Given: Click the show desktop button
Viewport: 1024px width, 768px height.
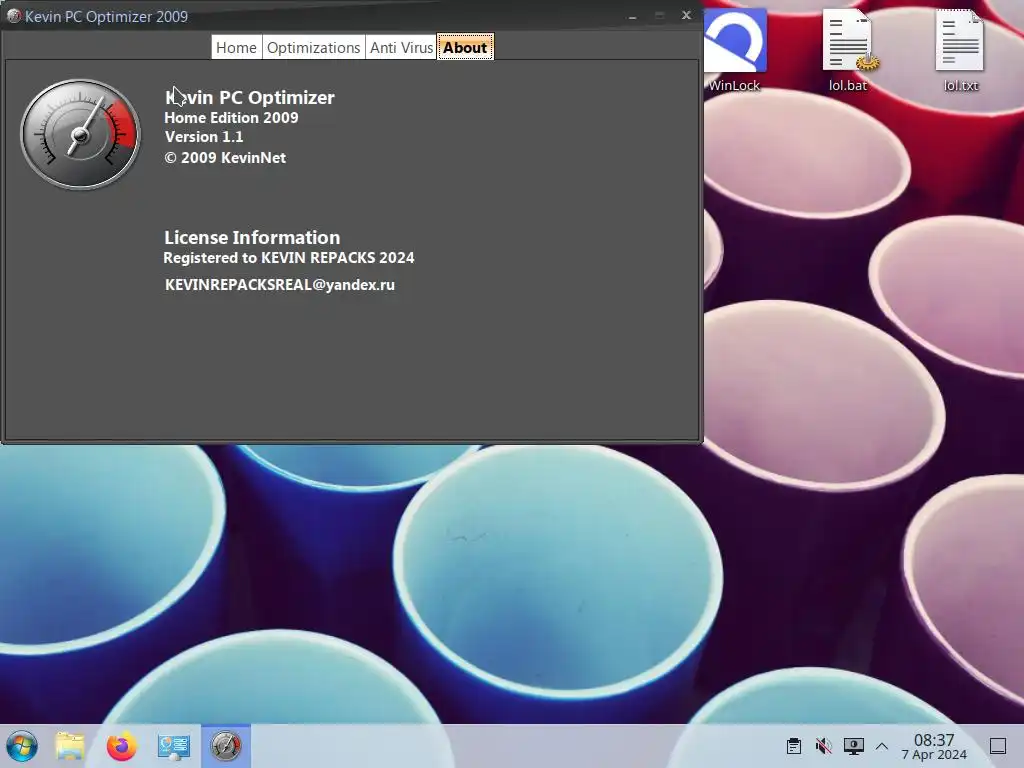Looking at the screenshot, I should pos(998,746).
